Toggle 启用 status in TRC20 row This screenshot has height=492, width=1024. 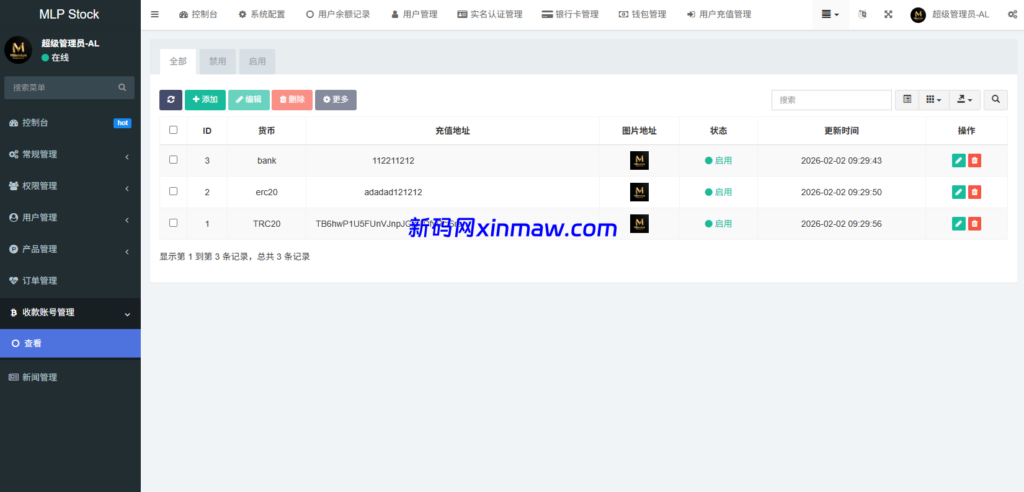pyautogui.click(x=718, y=223)
